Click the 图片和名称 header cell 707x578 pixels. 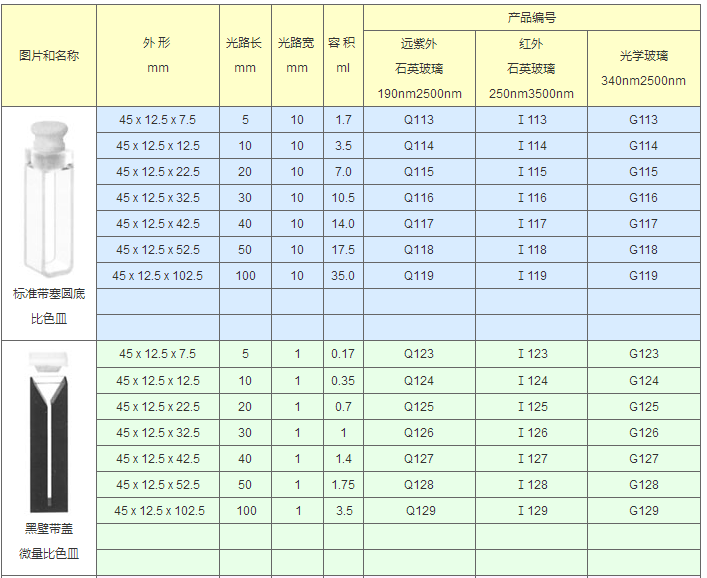point(48,56)
